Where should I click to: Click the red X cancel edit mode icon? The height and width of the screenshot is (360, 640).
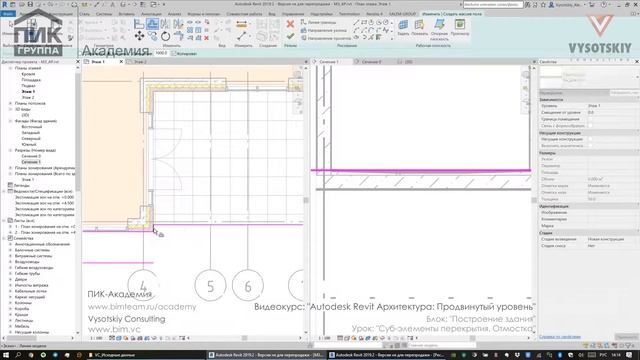tap(290, 24)
